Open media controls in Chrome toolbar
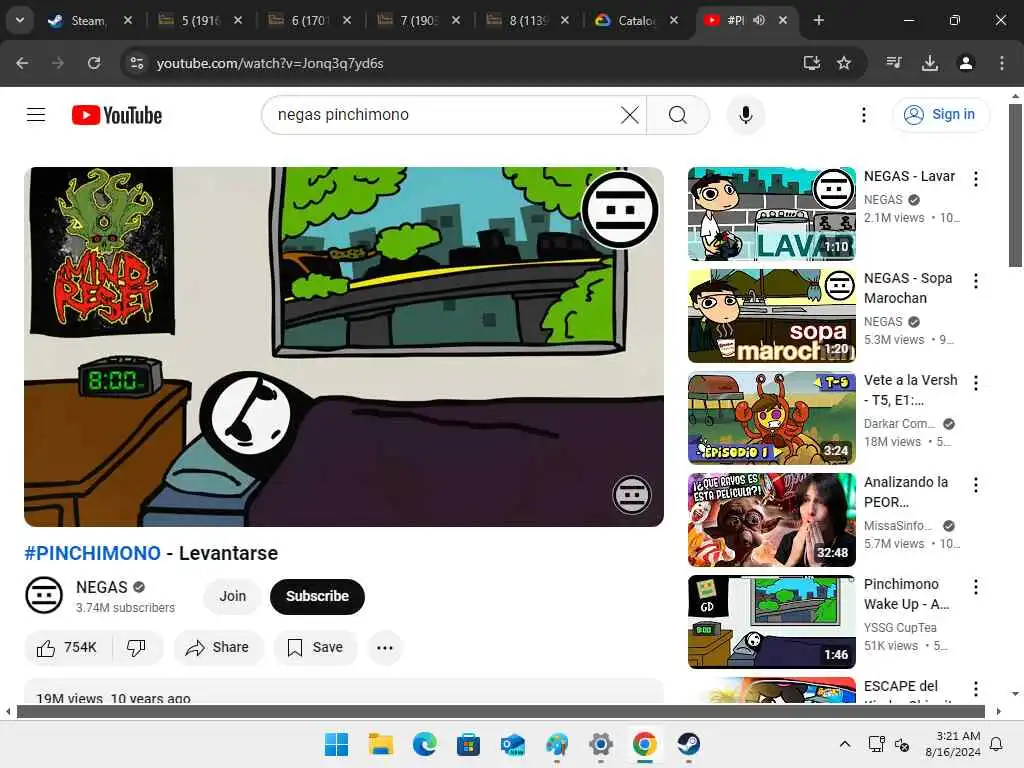The image size is (1024, 768). pyautogui.click(x=893, y=63)
